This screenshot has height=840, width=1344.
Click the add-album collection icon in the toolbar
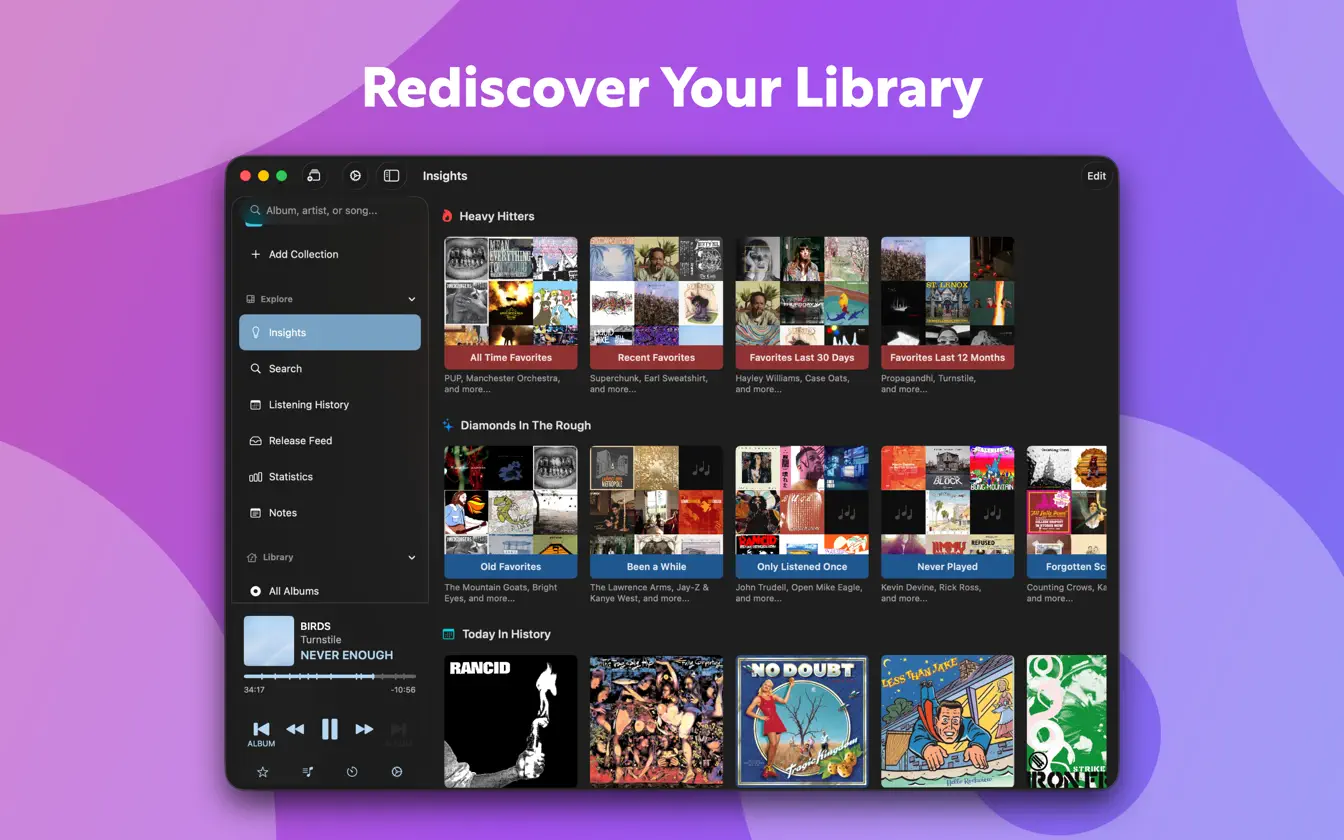(313, 176)
